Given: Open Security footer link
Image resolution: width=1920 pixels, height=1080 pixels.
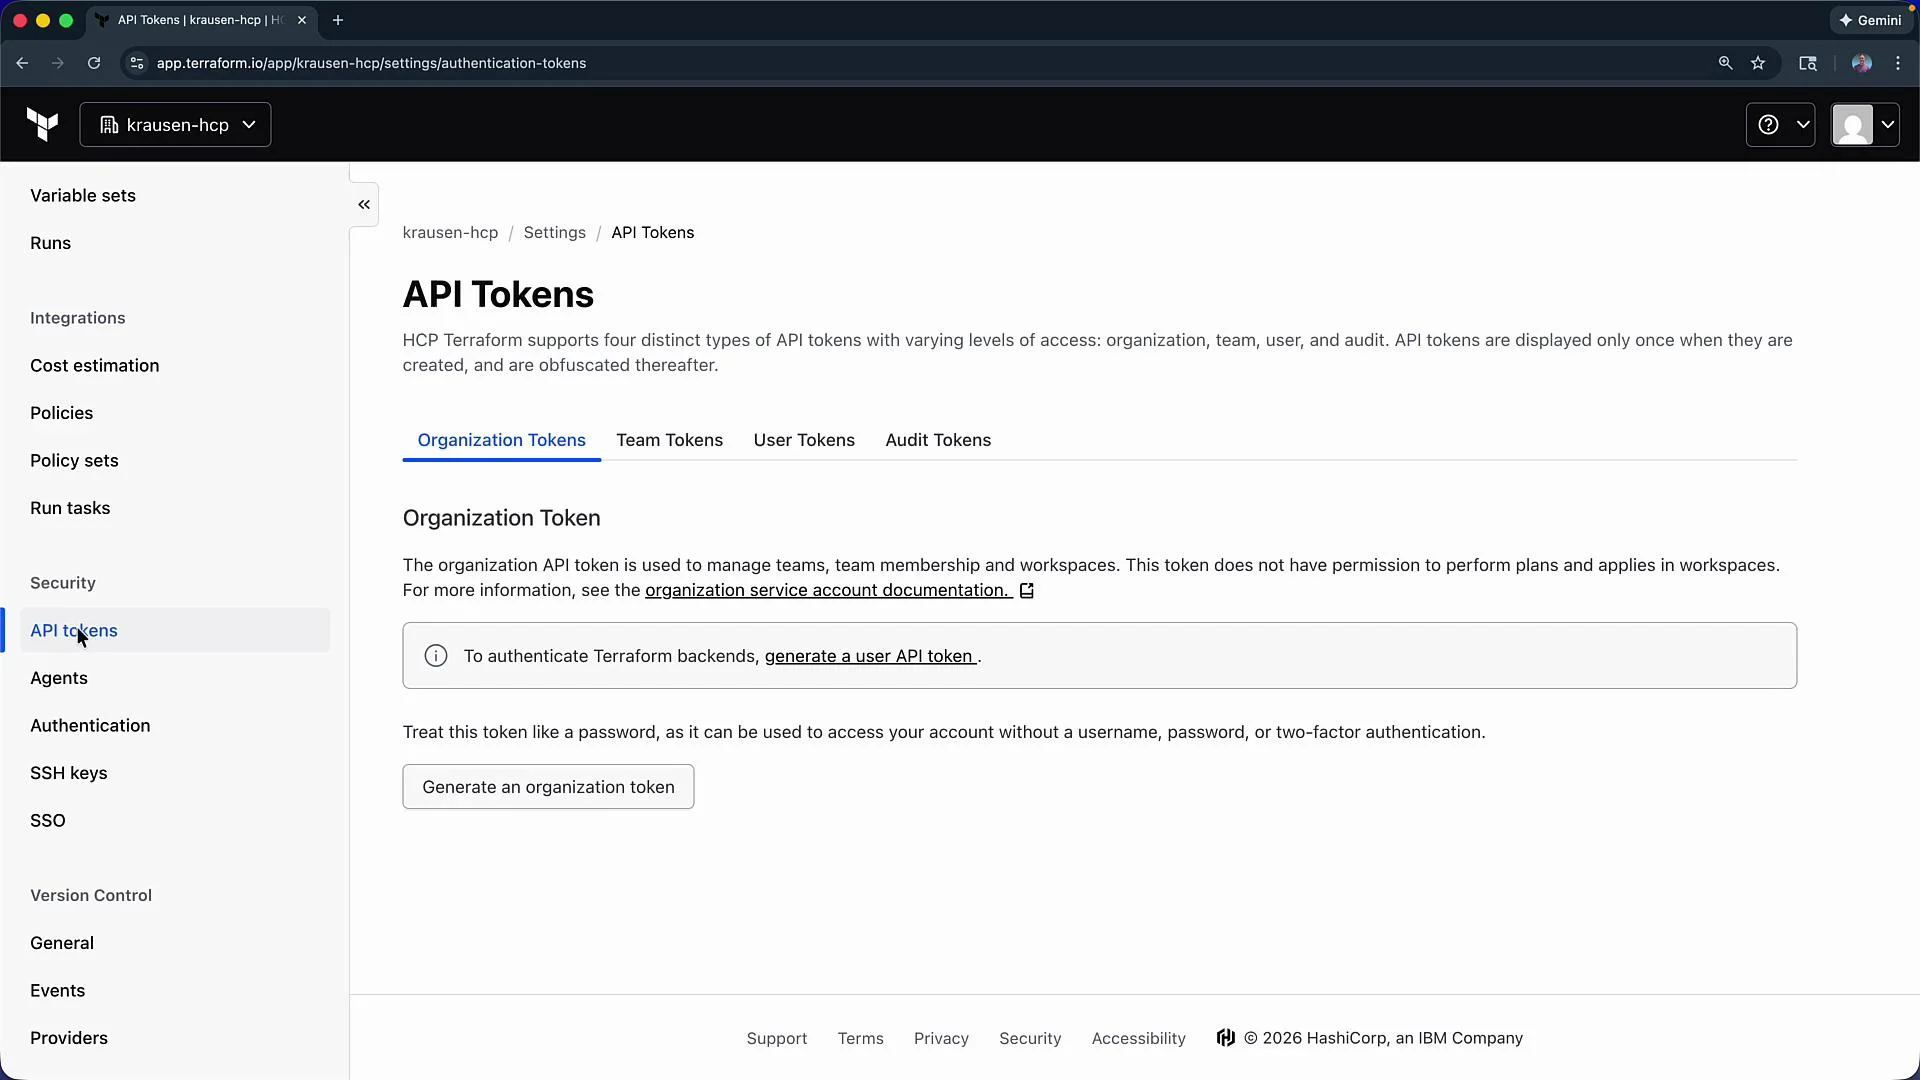Looking at the screenshot, I should click(x=1030, y=1038).
